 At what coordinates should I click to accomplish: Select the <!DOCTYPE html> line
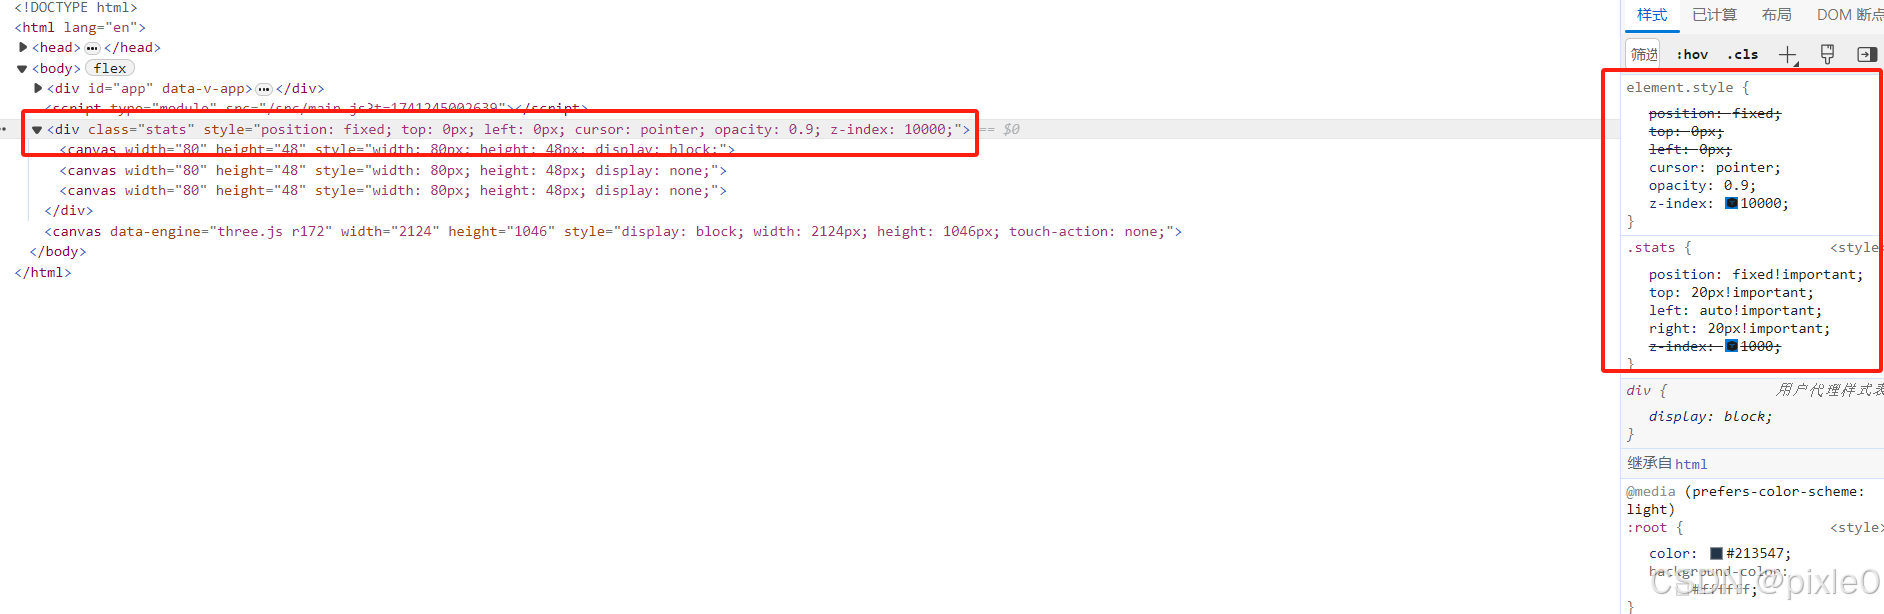pos(76,7)
